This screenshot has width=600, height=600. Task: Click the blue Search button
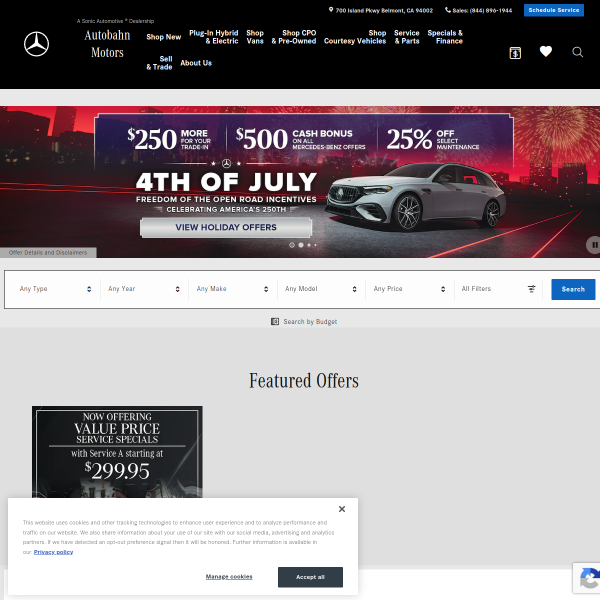573,289
